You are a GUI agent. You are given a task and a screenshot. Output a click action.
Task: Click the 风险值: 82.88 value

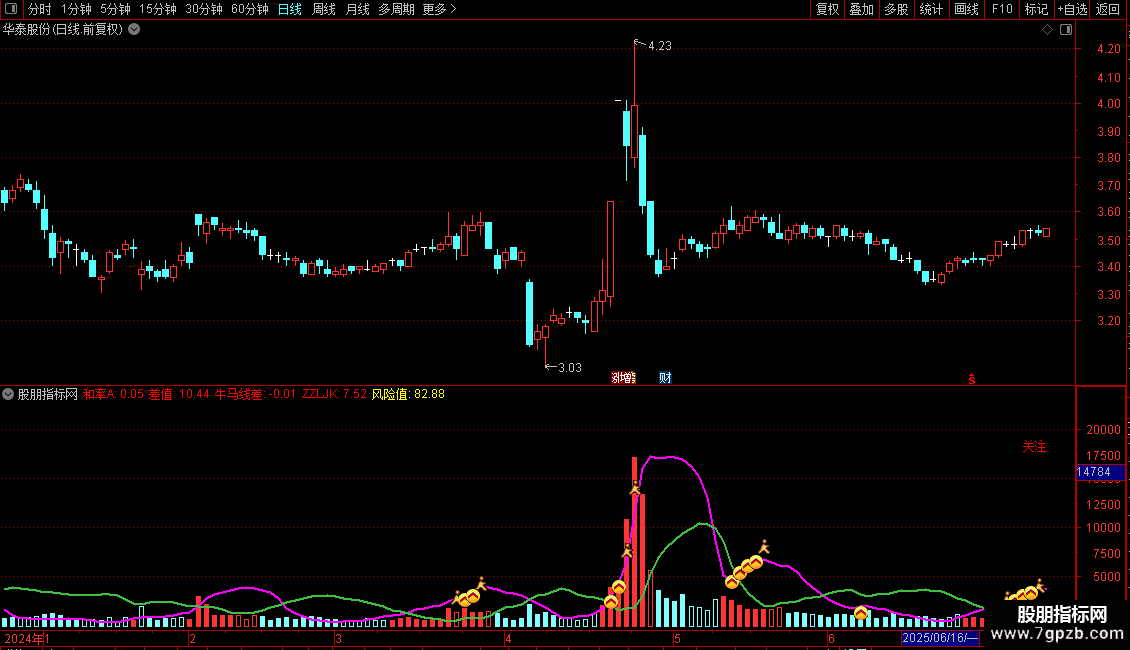[x=408, y=394]
